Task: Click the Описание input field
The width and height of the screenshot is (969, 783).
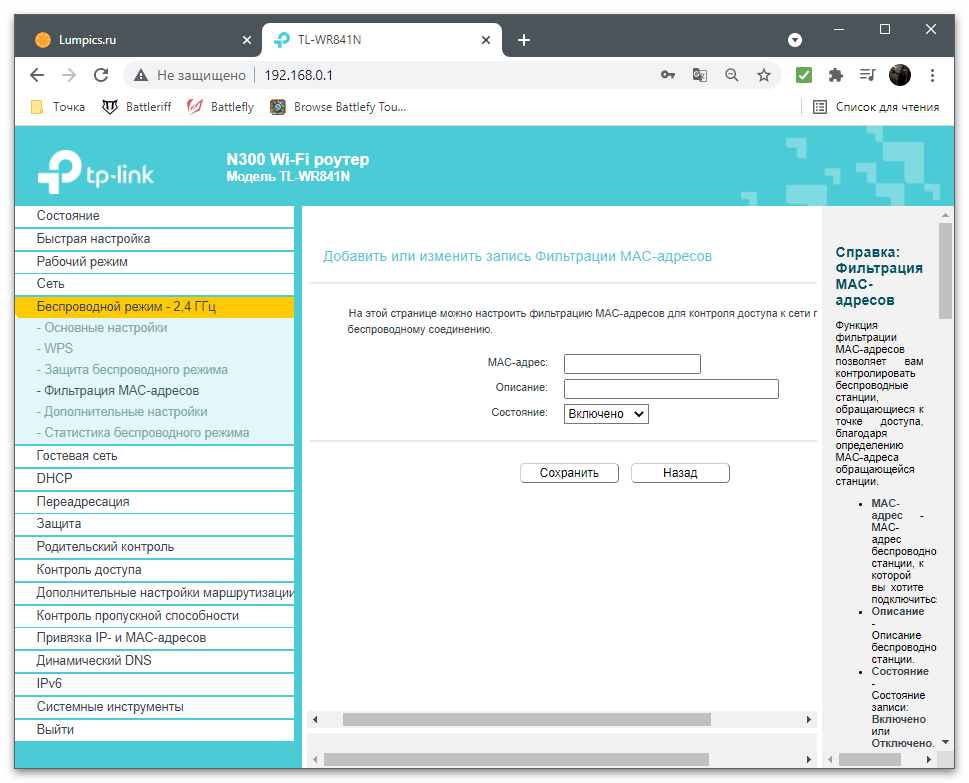Action: (671, 389)
